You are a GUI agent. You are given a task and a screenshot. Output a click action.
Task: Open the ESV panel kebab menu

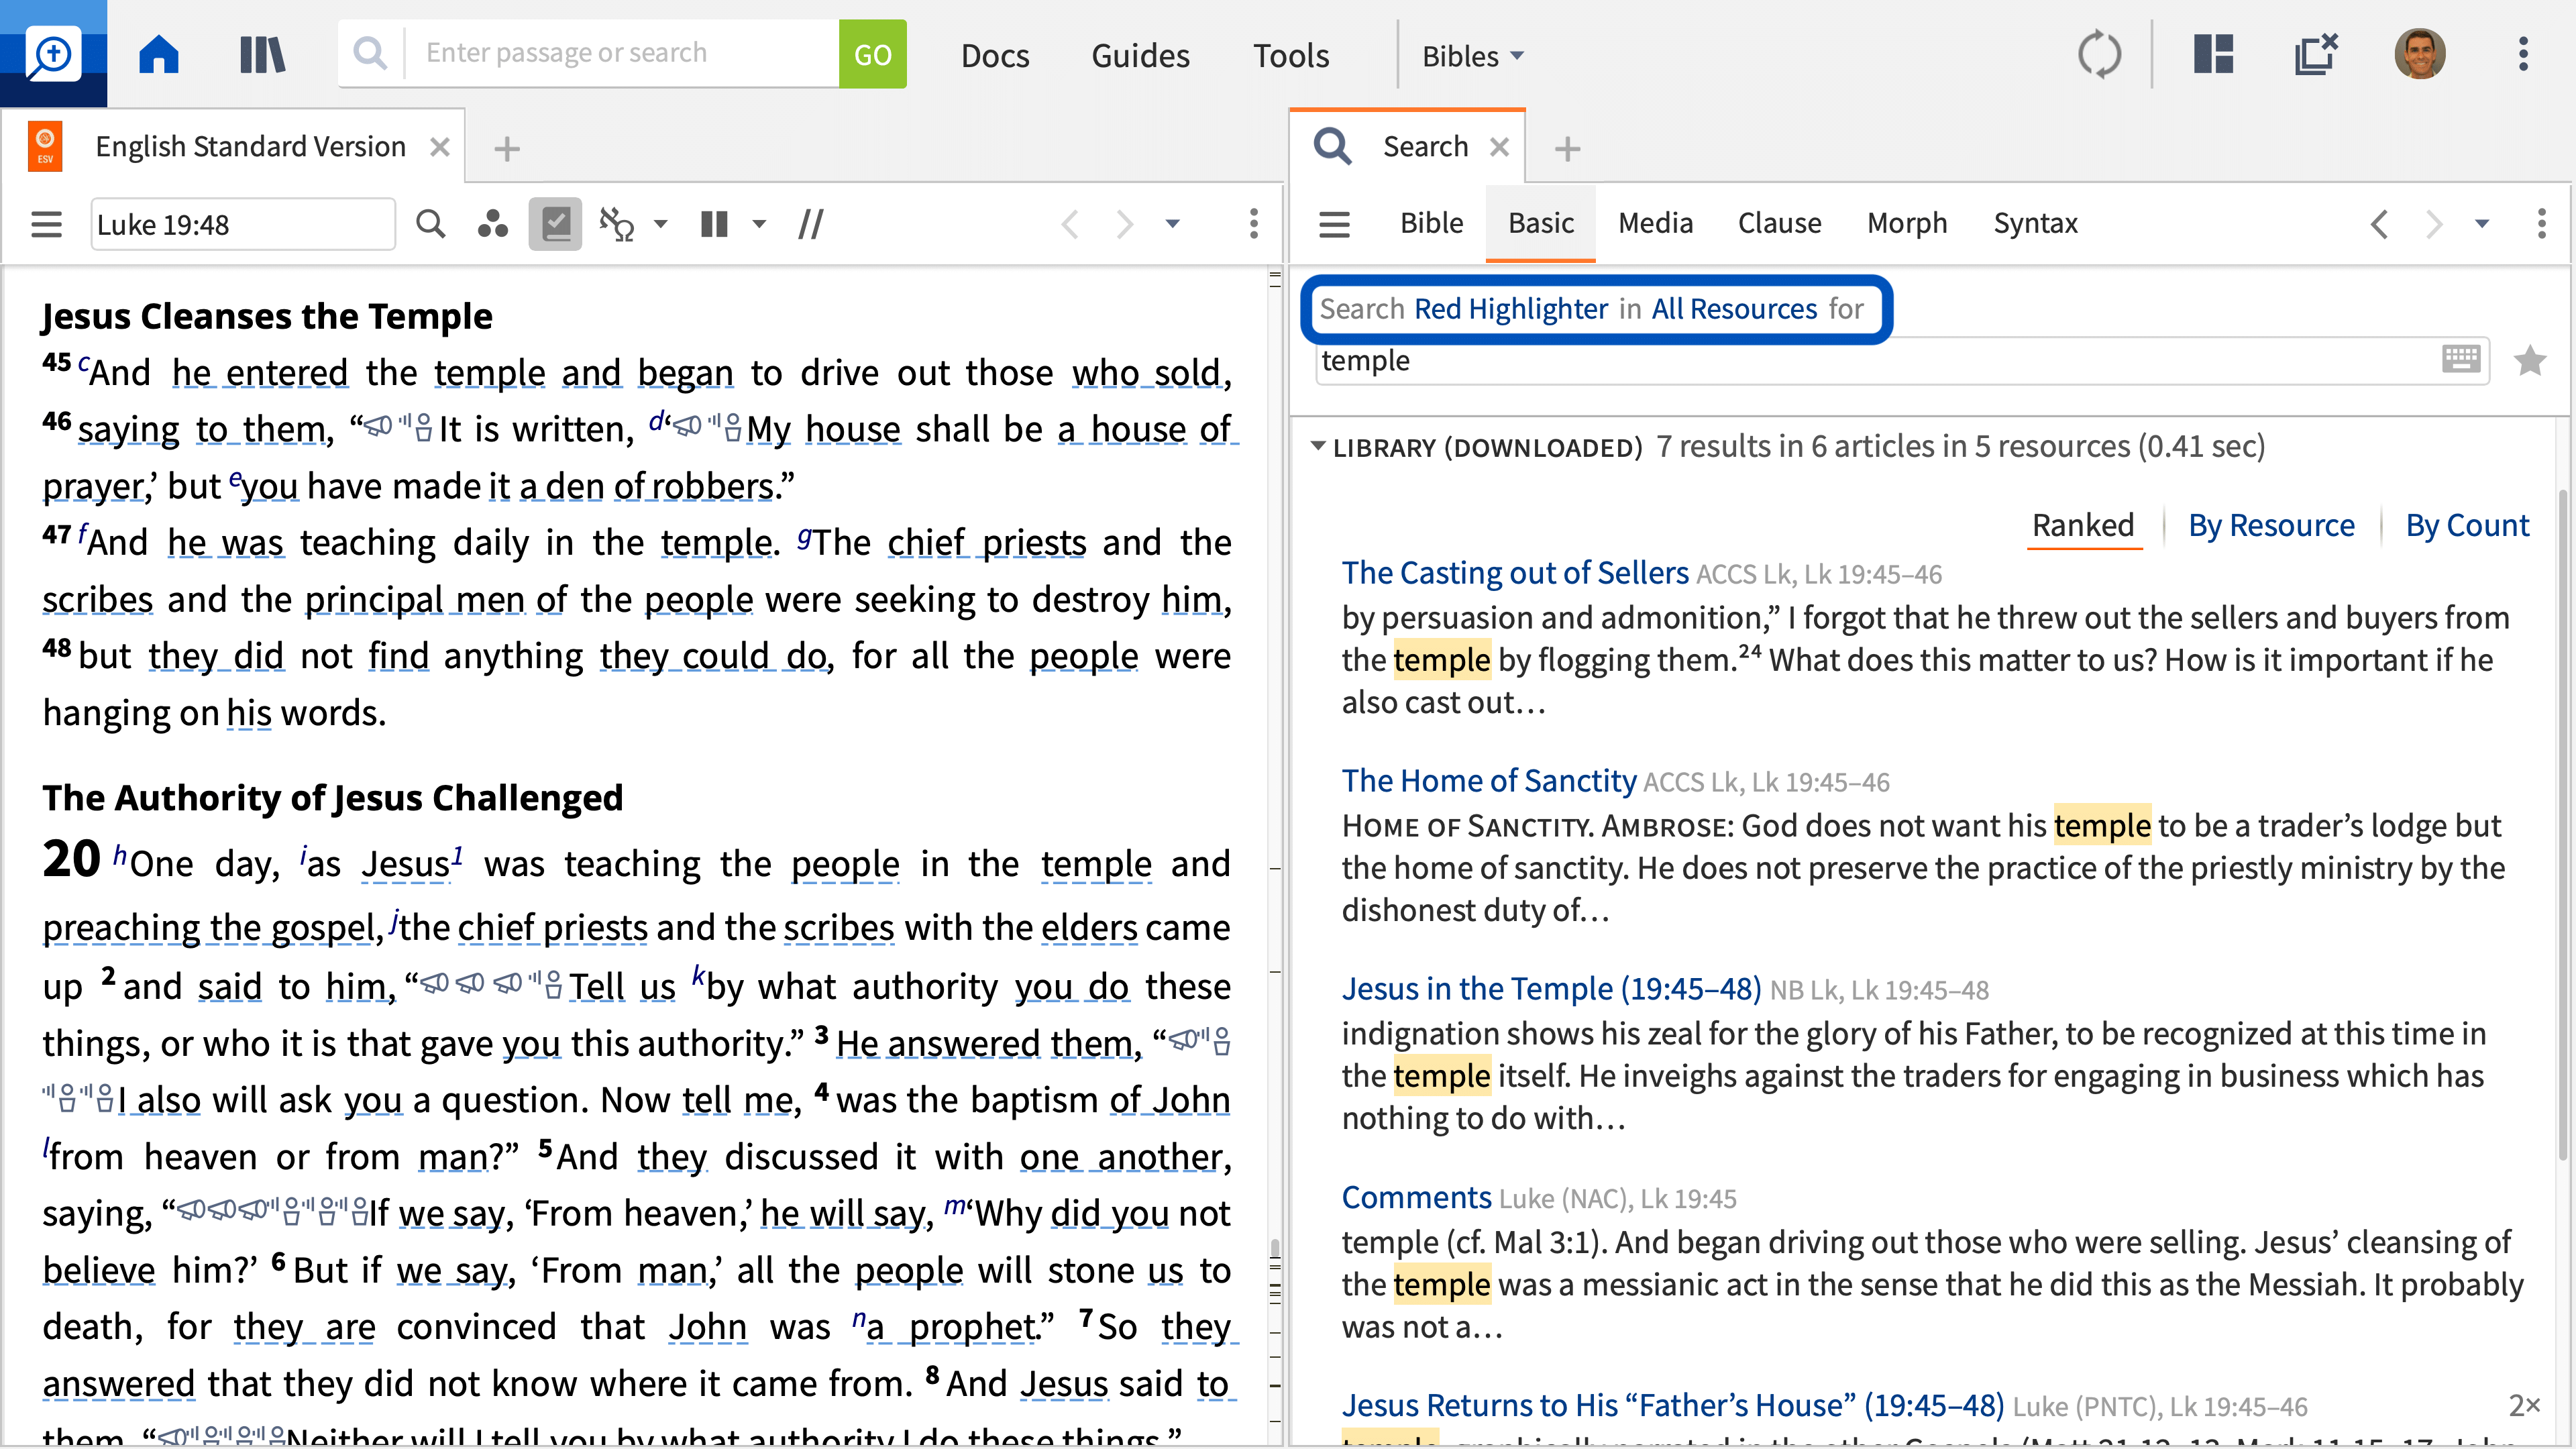pos(1253,223)
